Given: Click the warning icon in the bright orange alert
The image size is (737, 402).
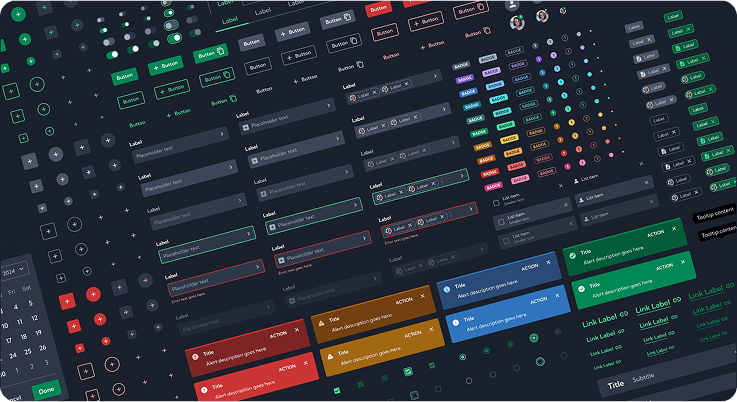Looking at the screenshot, I should (x=330, y=356).
